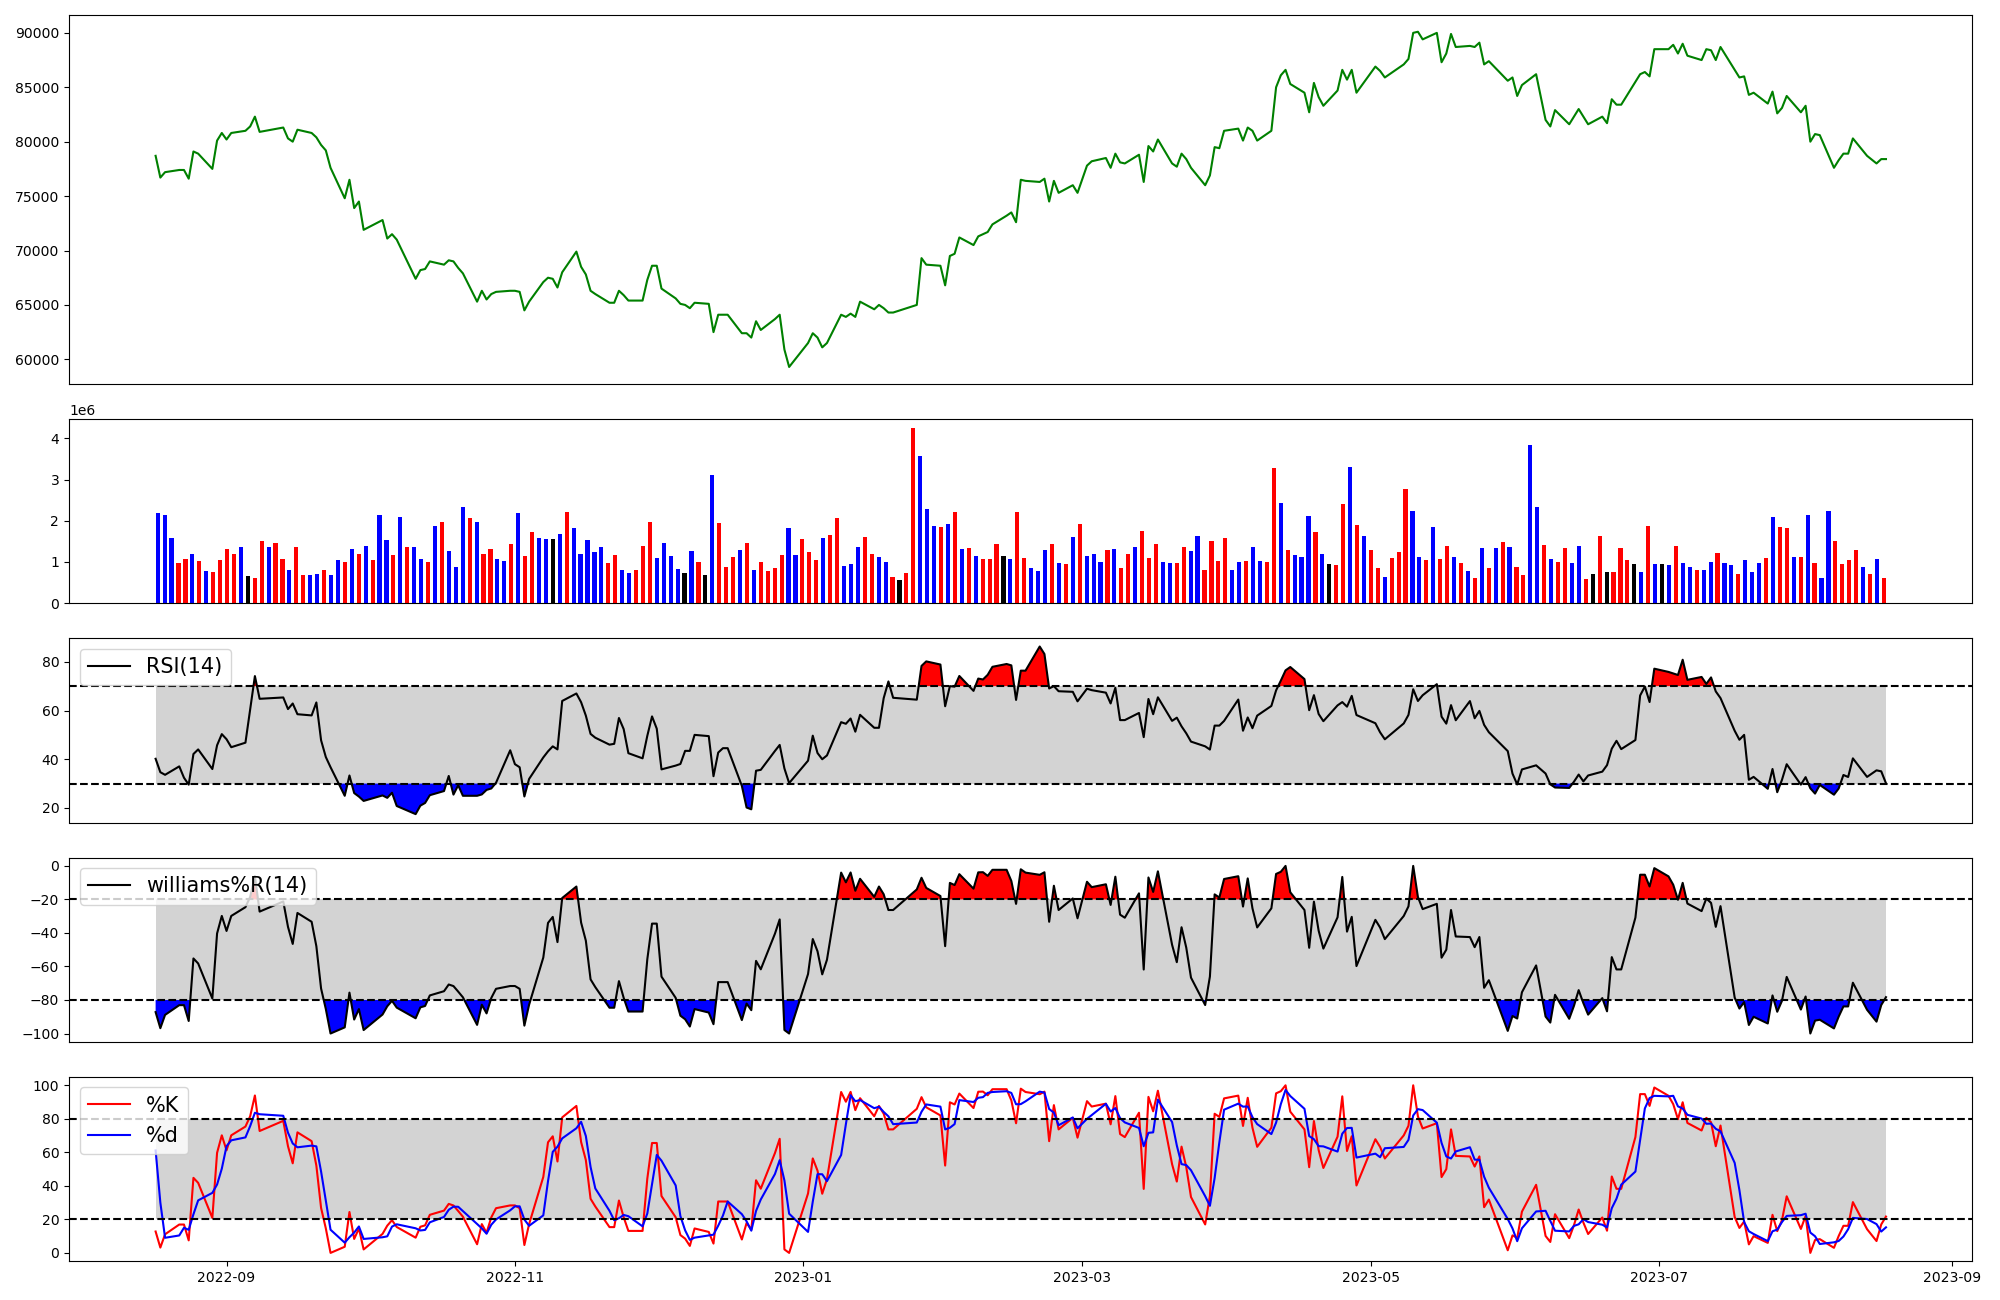The image size is (2000, 1300).
Task: Click the 2023-09 date tick label
Action: click(1952, 1277)
